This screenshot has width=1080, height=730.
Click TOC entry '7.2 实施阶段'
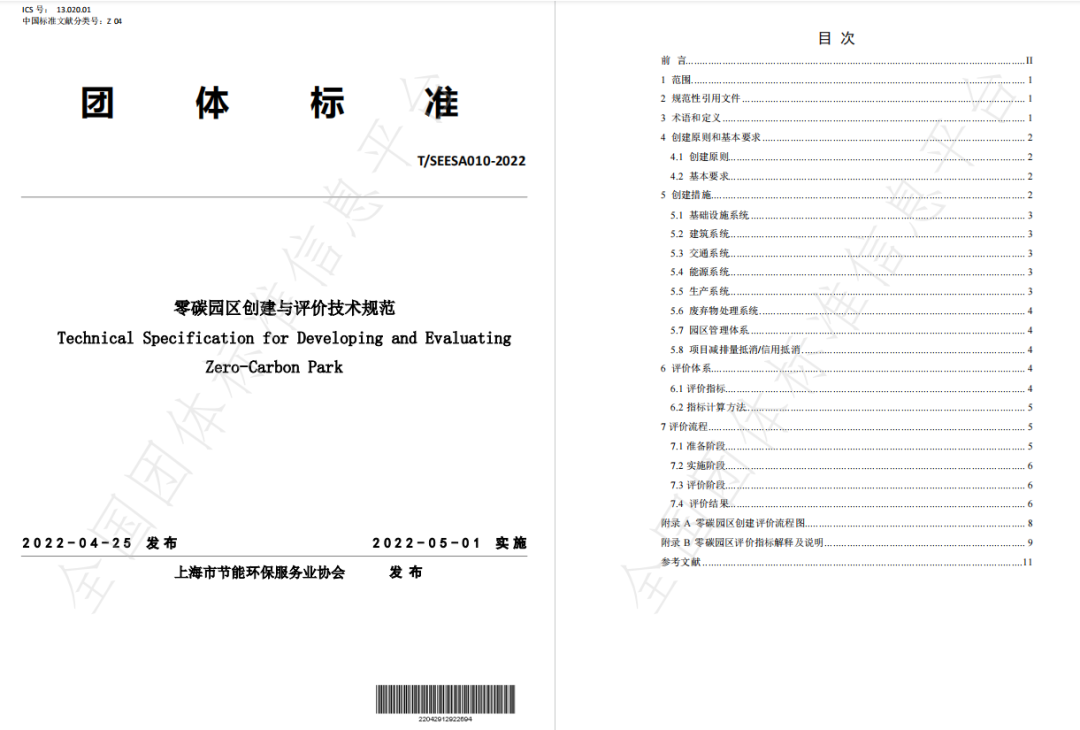pyautogui.click(x=851, y=466)
